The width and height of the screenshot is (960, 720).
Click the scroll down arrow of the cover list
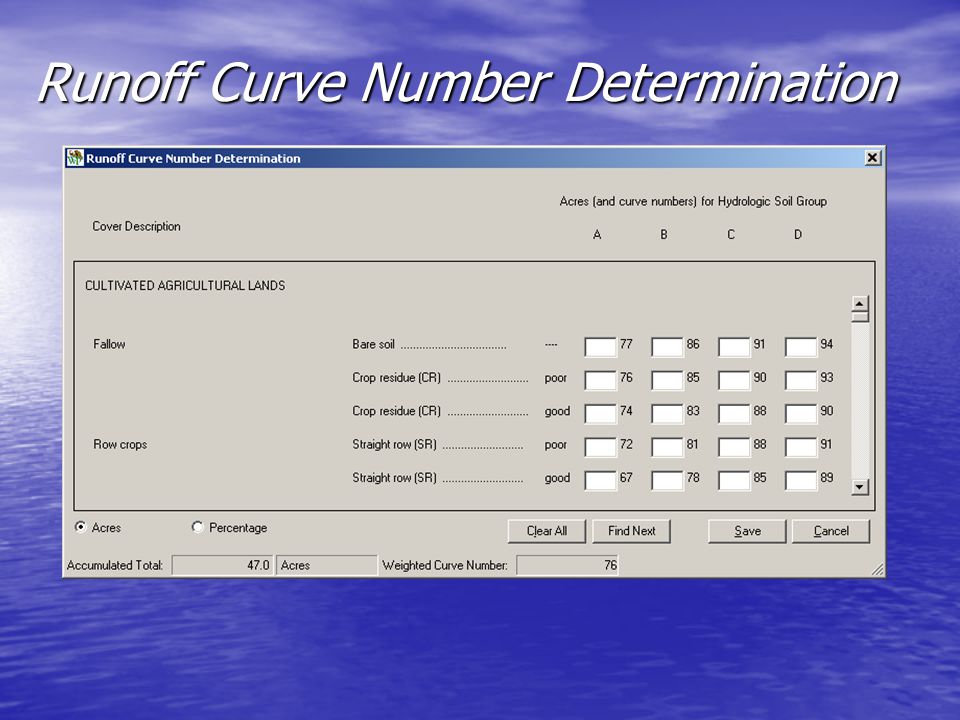(x=860, y=487)
